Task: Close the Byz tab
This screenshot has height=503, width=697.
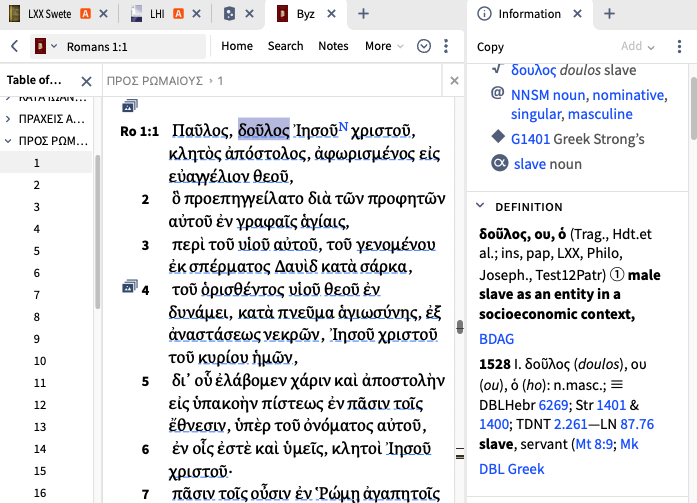Action: 332,14
